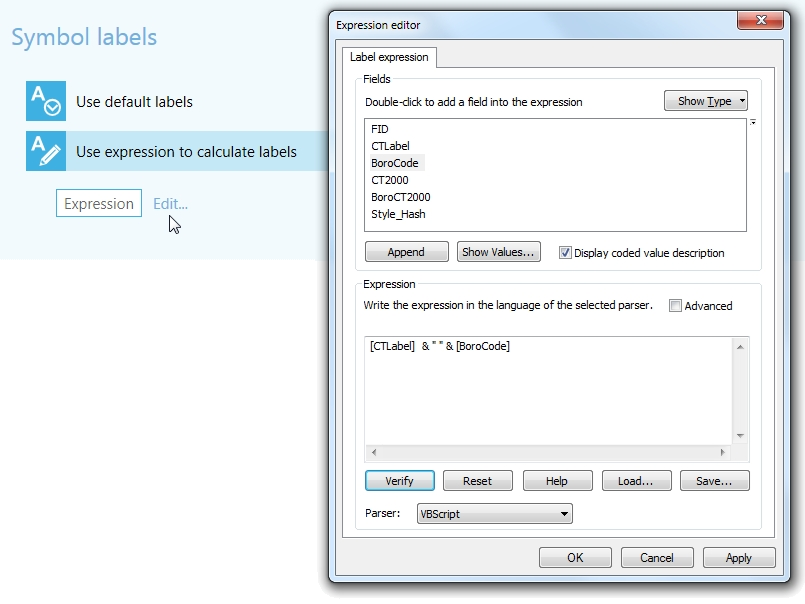Choose the 'Use default labels' text option
Viewport: 805px width, 604px height.
click(135, 102)
